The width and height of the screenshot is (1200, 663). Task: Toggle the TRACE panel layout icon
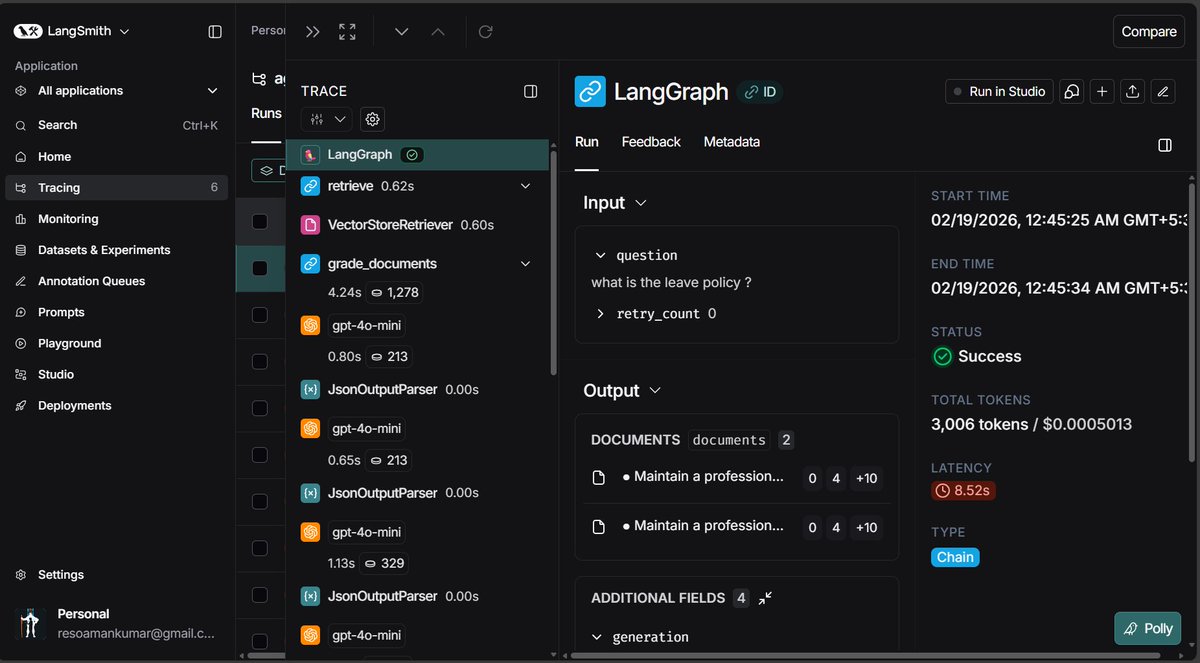(x=531, y=91)
